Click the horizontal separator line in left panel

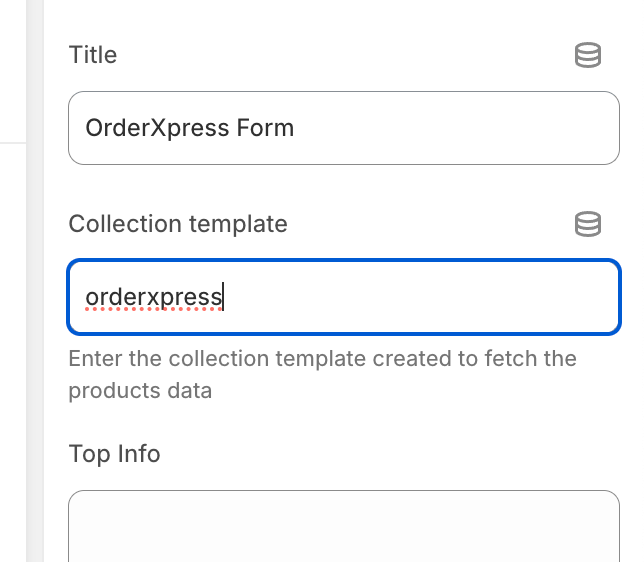12,143
